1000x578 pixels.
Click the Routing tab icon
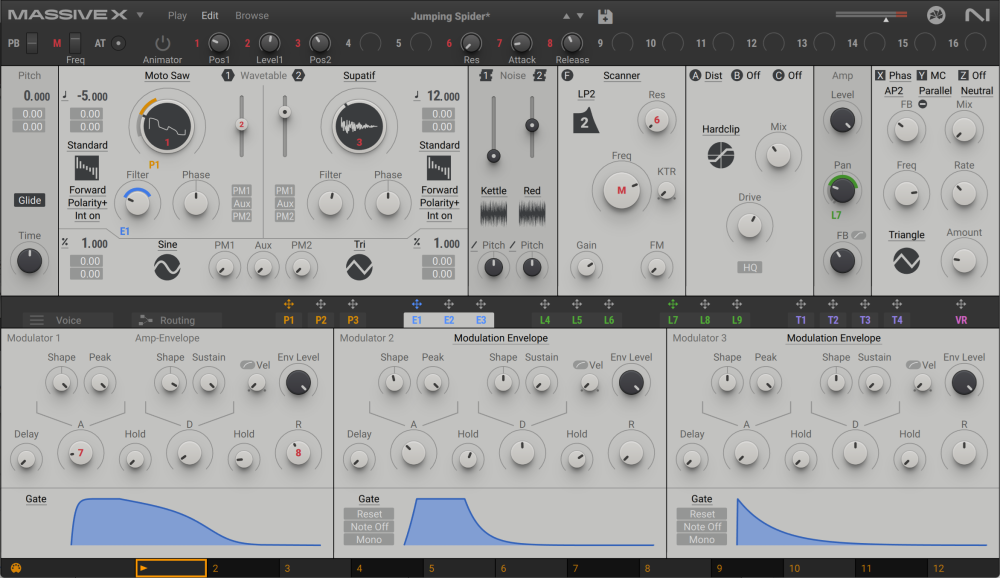[146, 320]
